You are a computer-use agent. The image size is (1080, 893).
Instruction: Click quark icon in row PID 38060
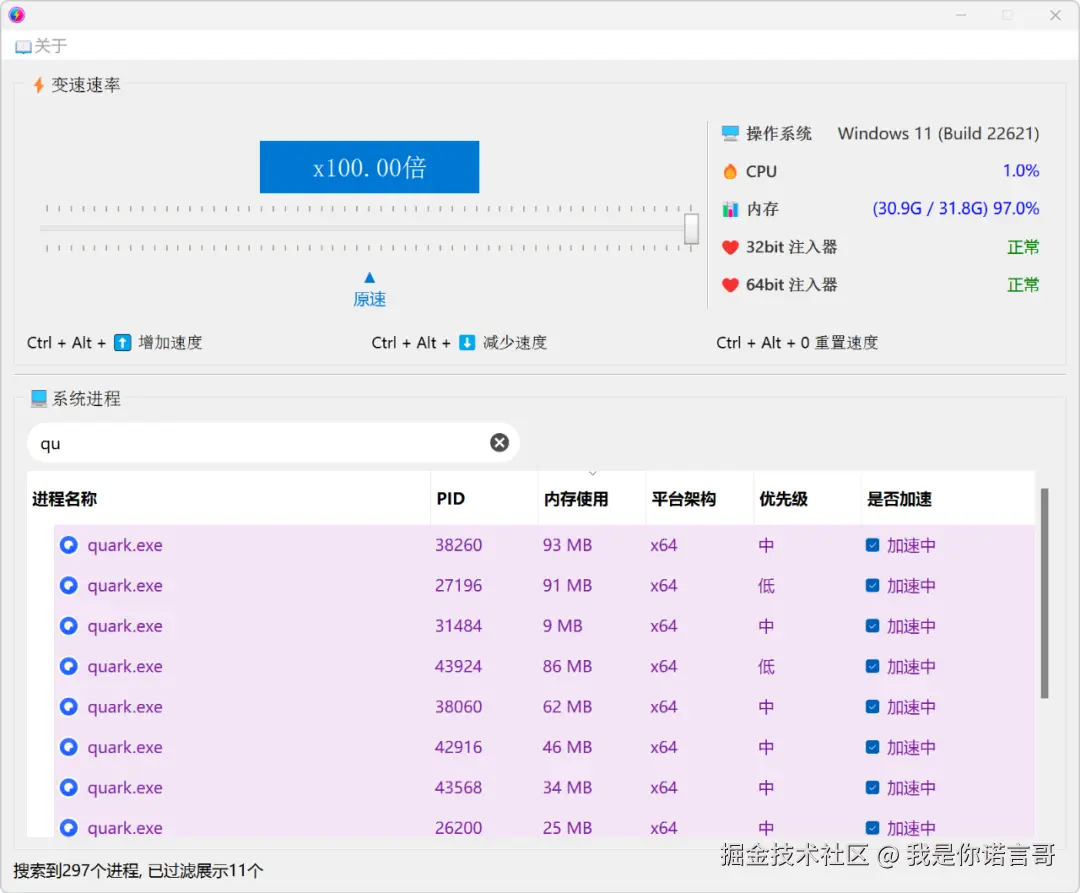pyautogui.click(x=69, y=707)
